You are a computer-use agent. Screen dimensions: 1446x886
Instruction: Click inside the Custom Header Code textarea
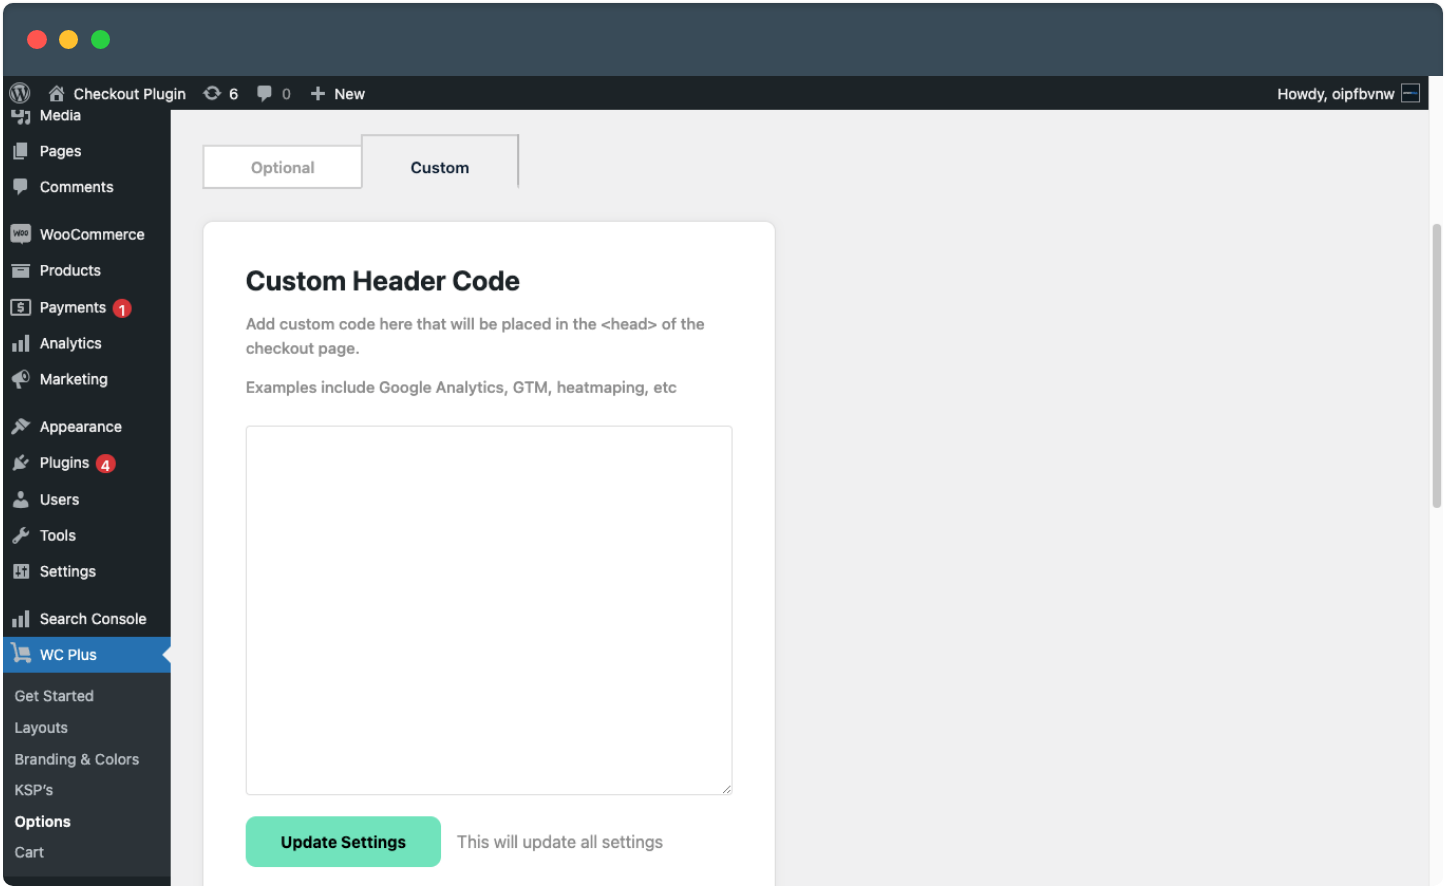click(489, 610)
